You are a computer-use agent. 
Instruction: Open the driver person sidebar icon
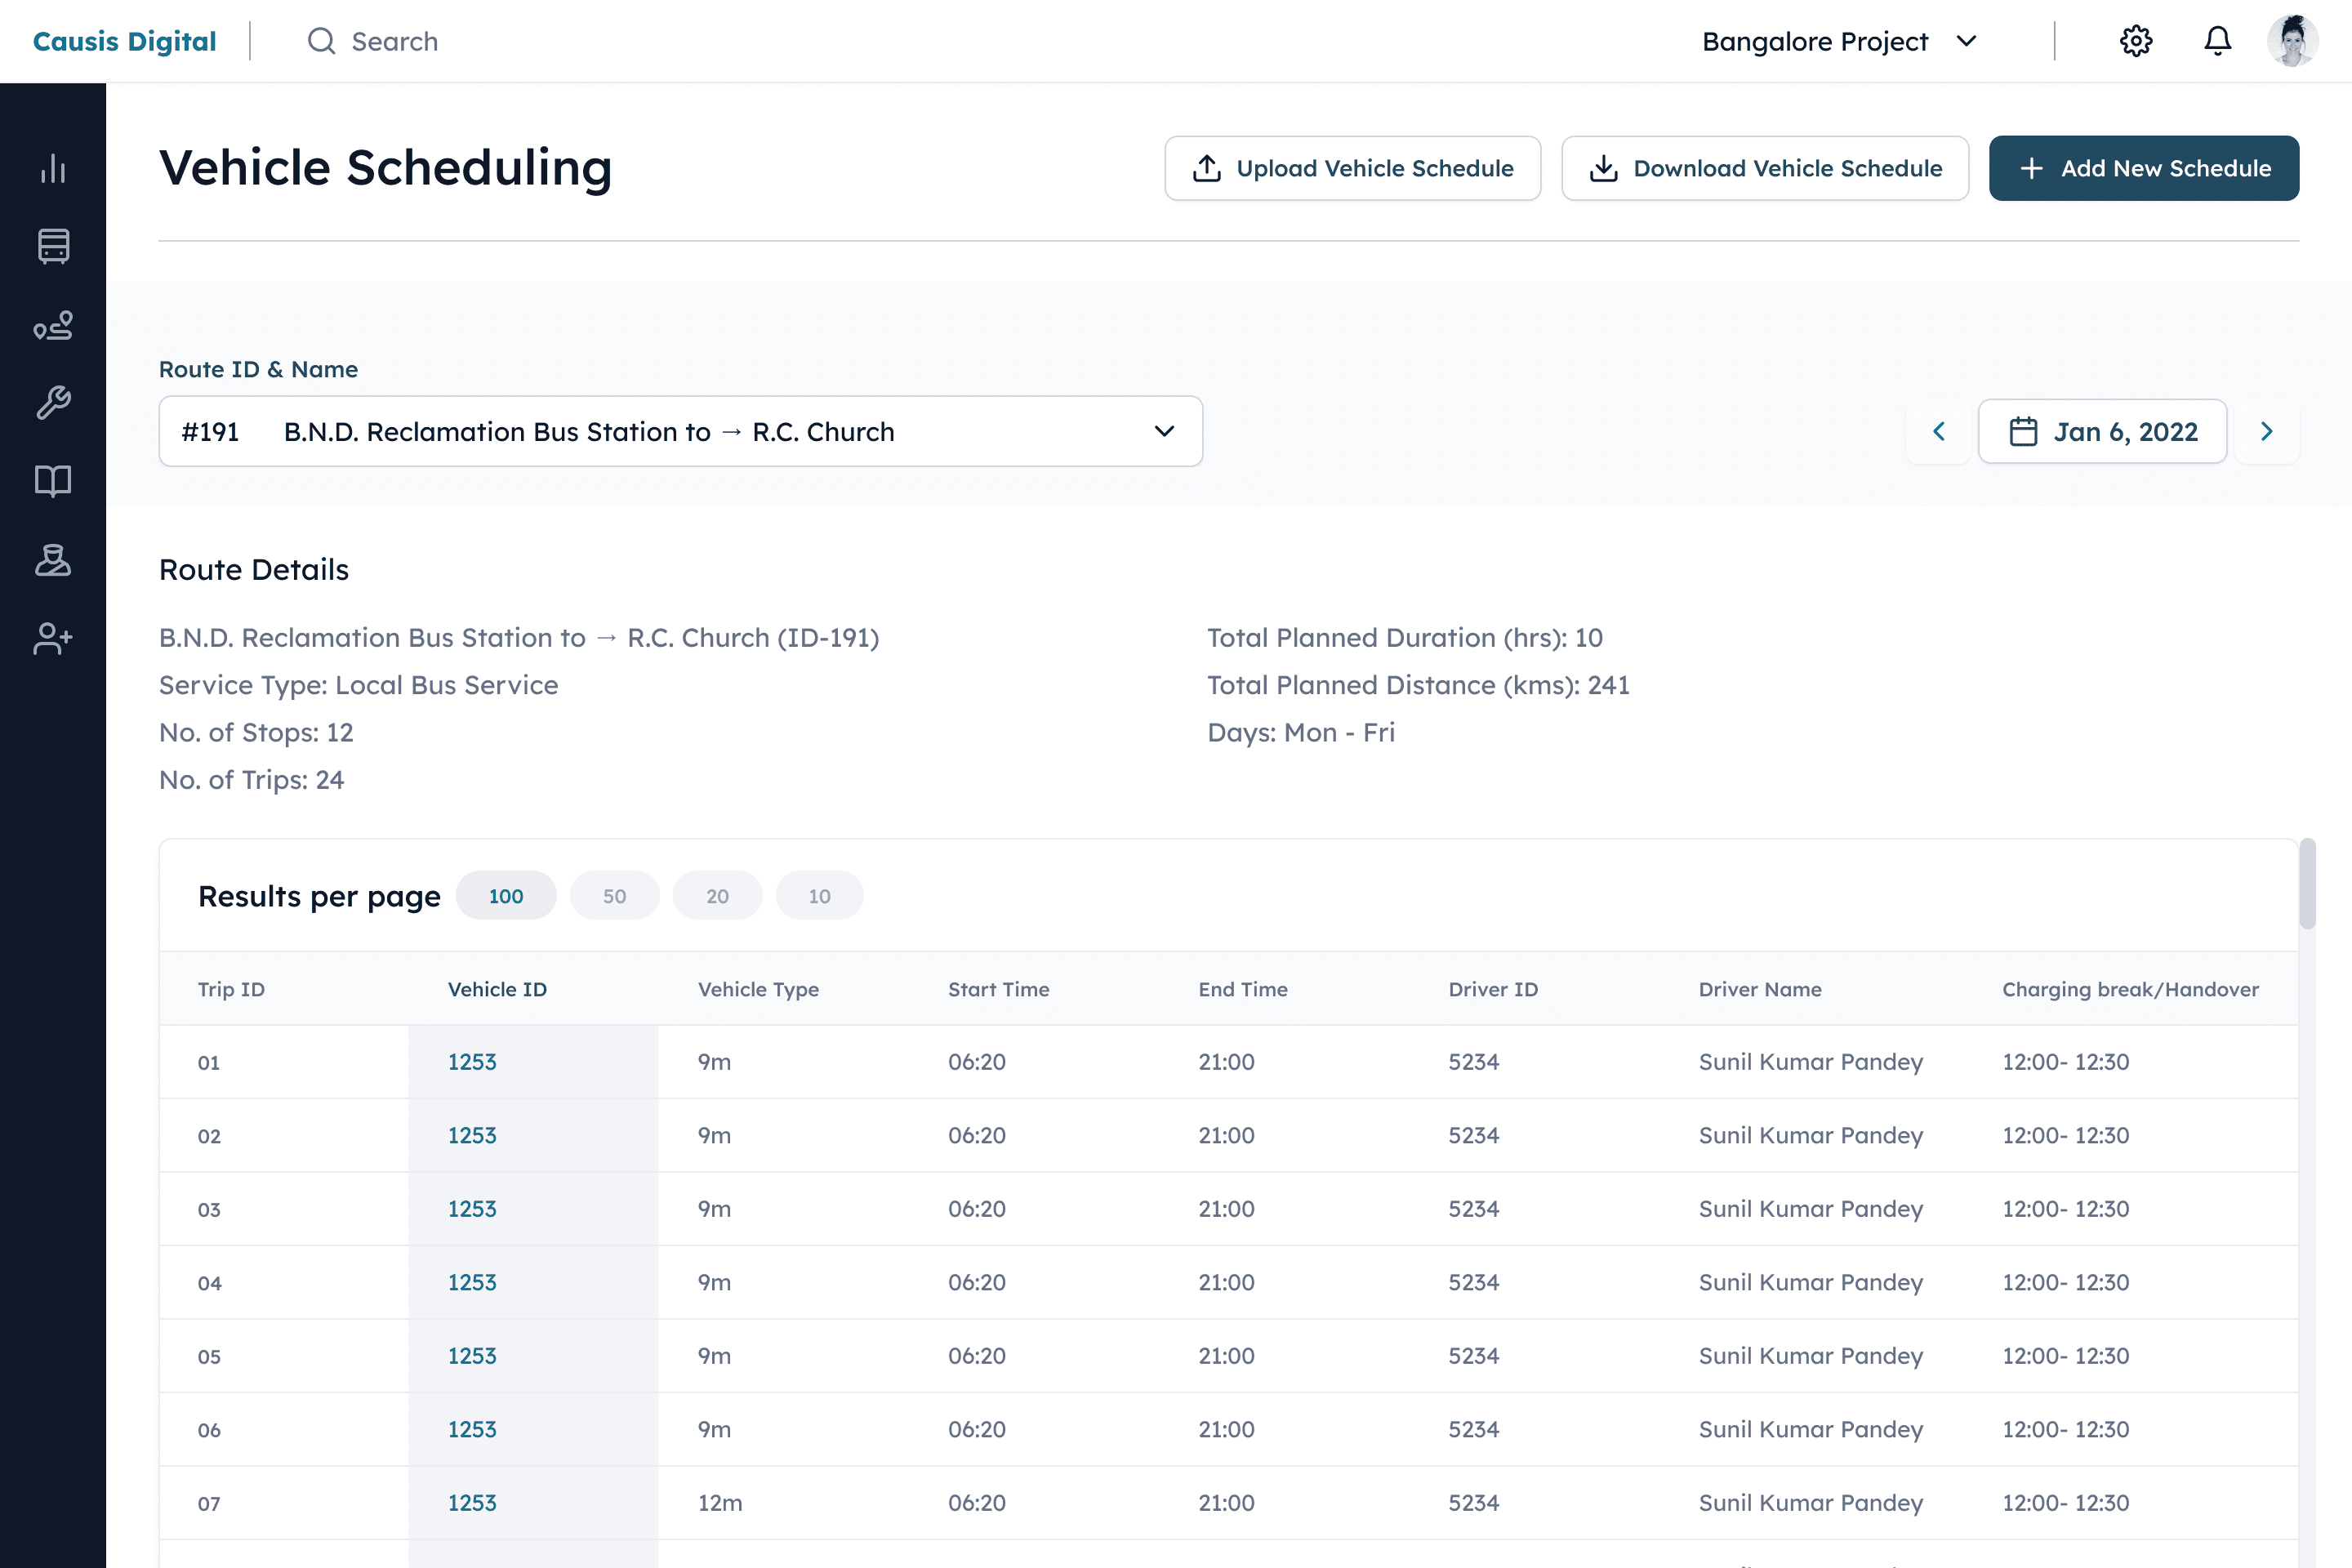pos(53,560)
